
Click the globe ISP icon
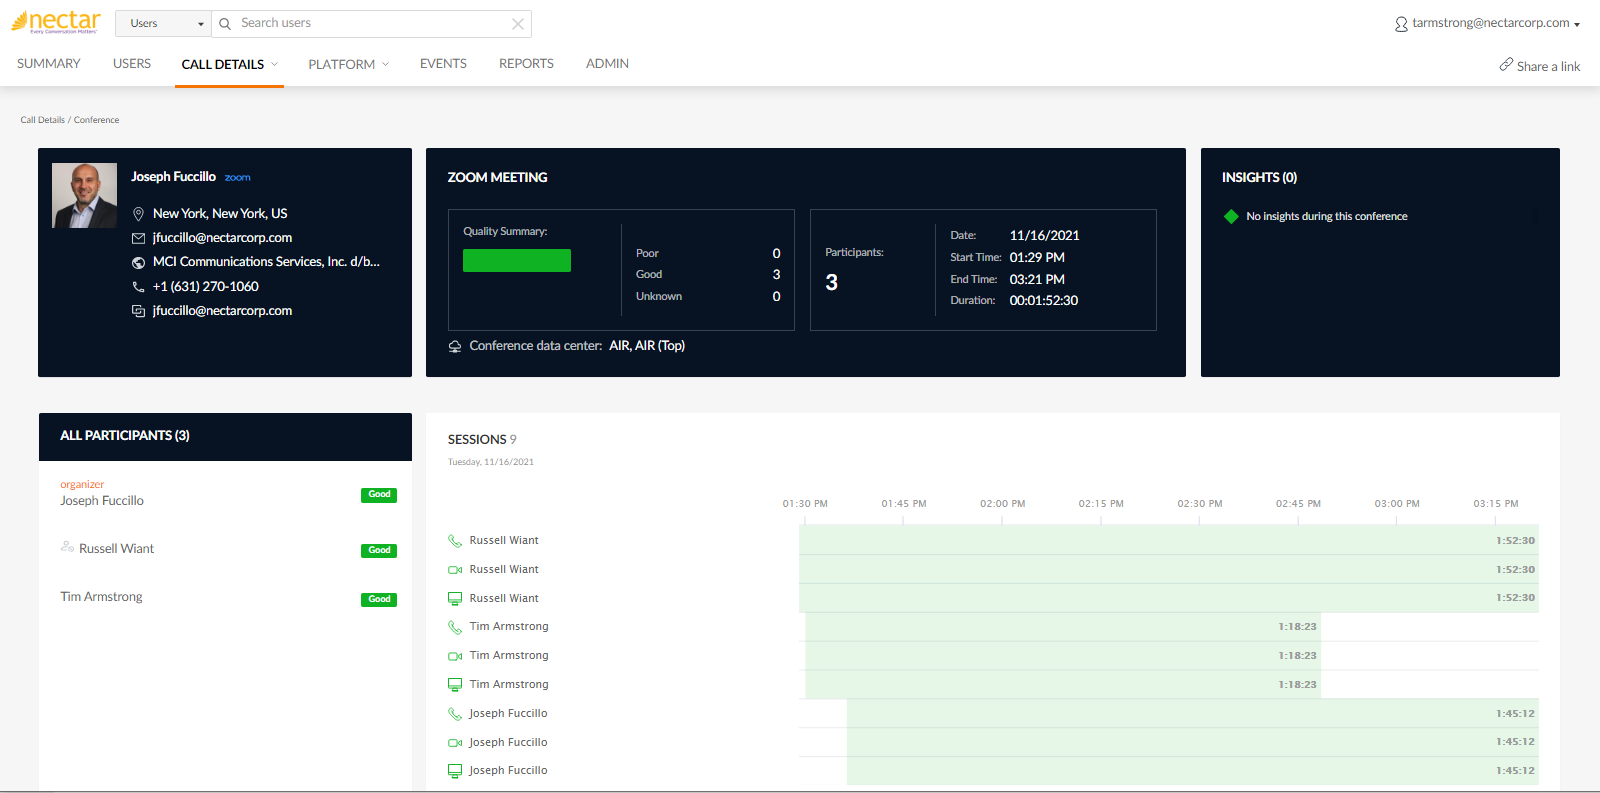pyautogui.click(x=138, y=262)
